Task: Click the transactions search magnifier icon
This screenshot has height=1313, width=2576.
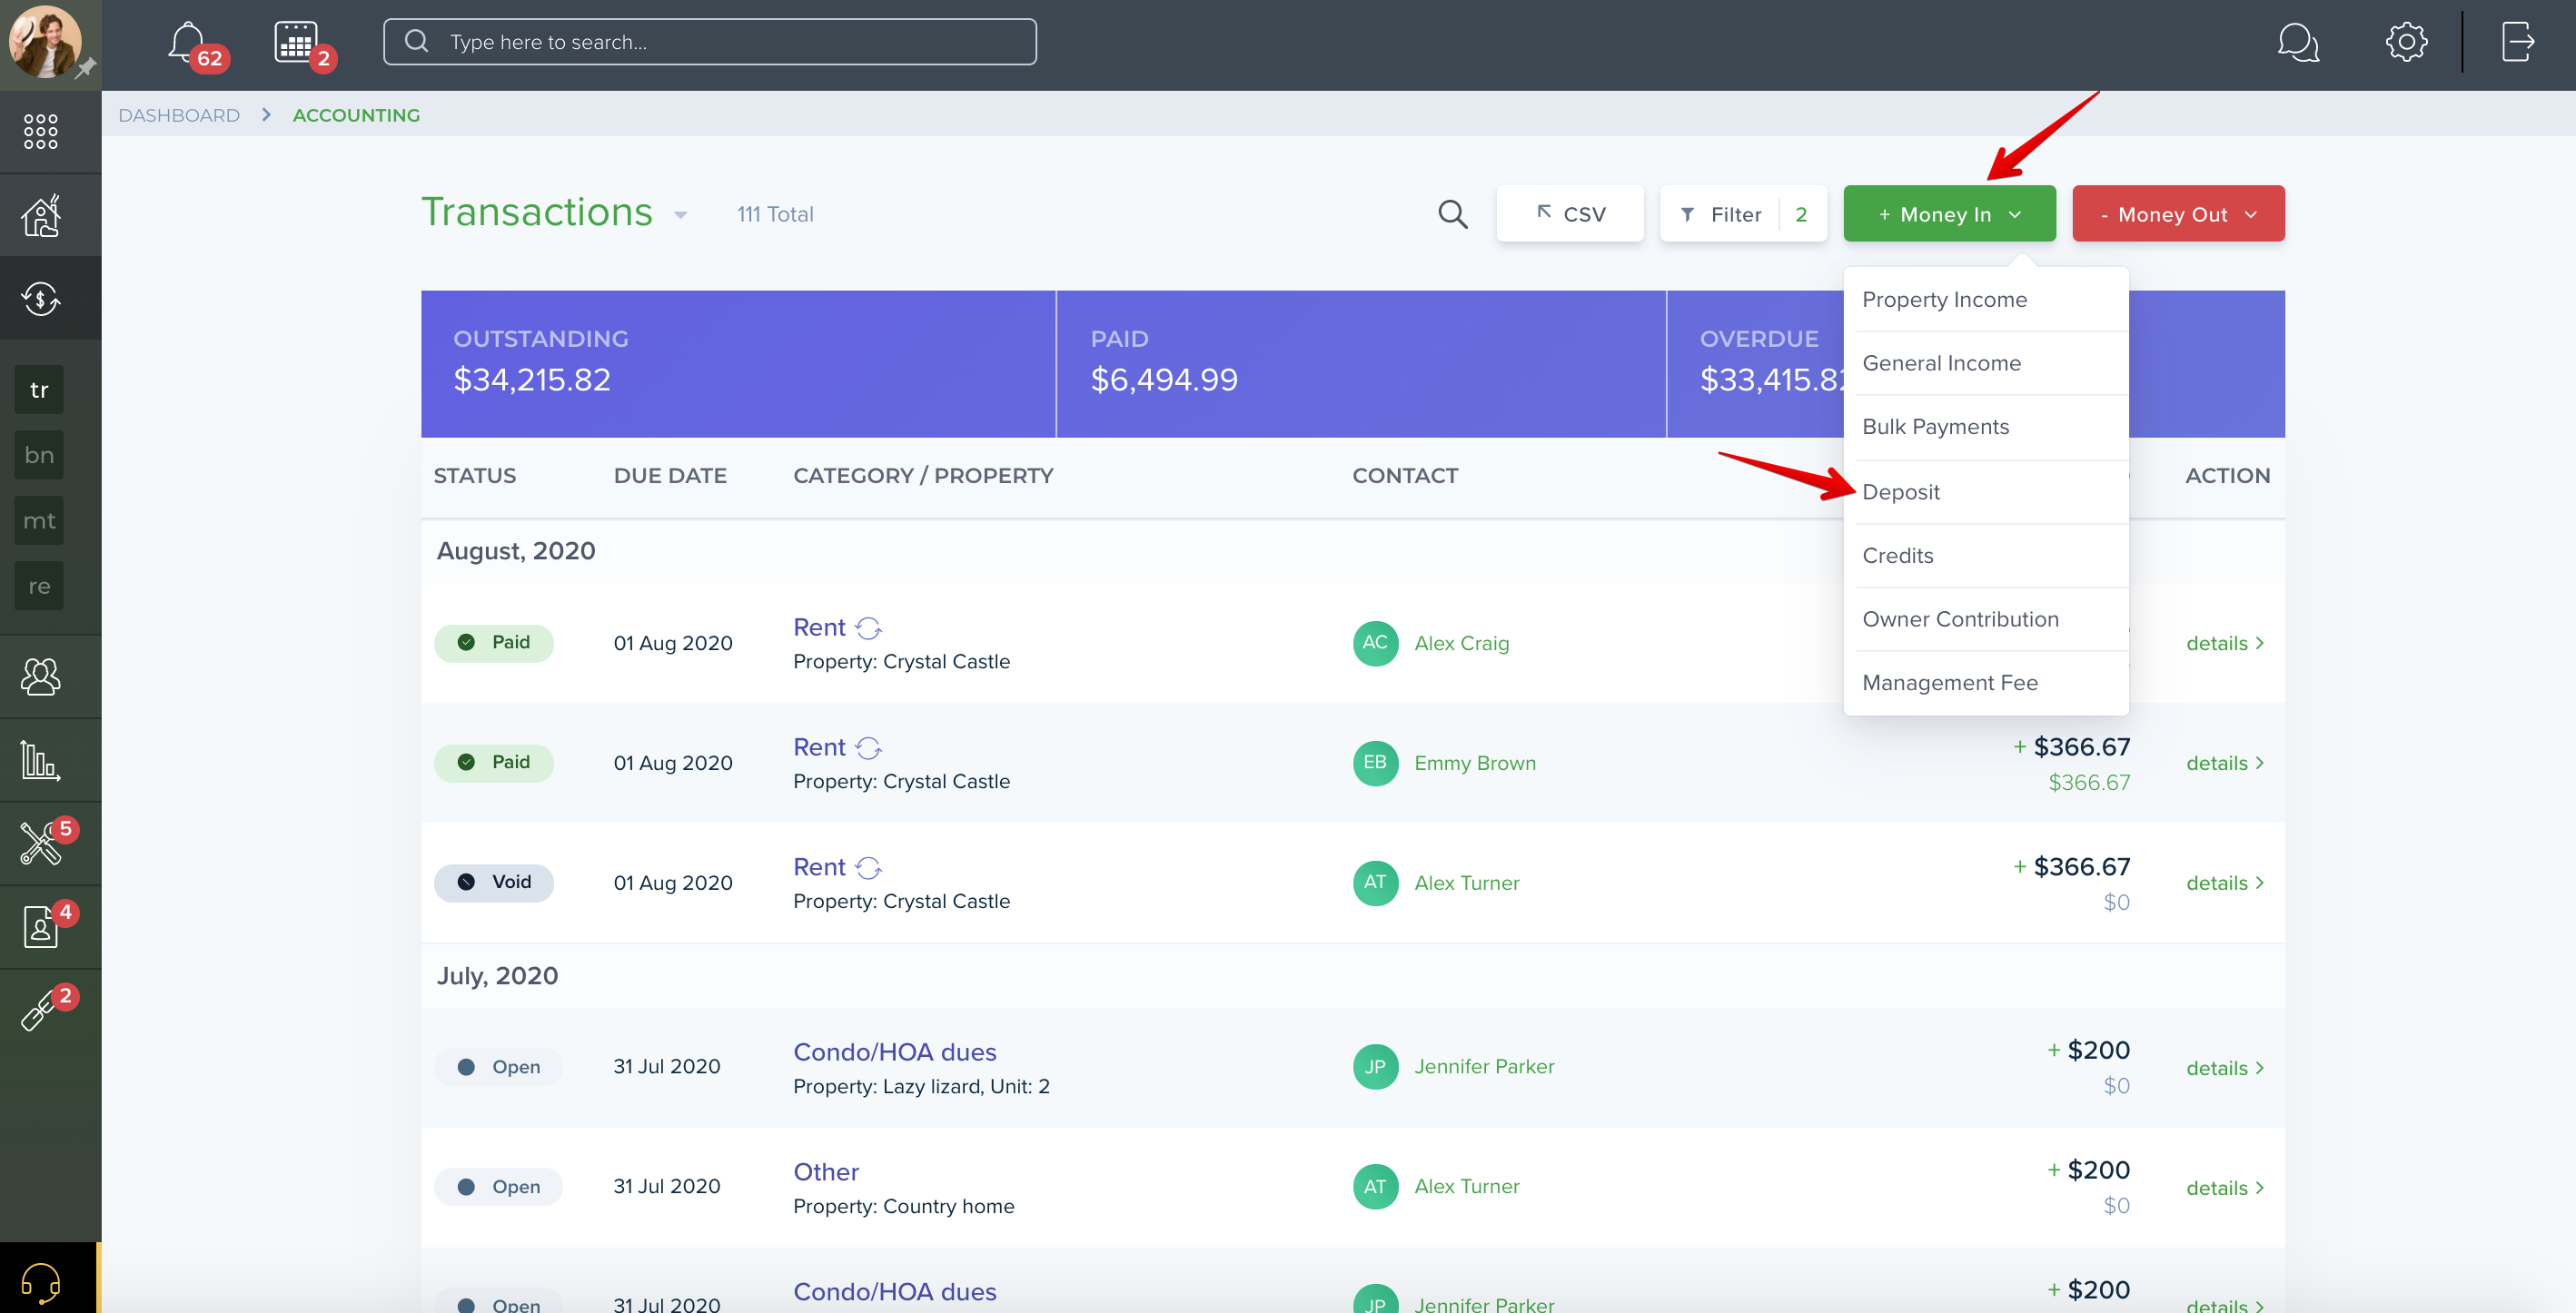Action: point(1453,214)
